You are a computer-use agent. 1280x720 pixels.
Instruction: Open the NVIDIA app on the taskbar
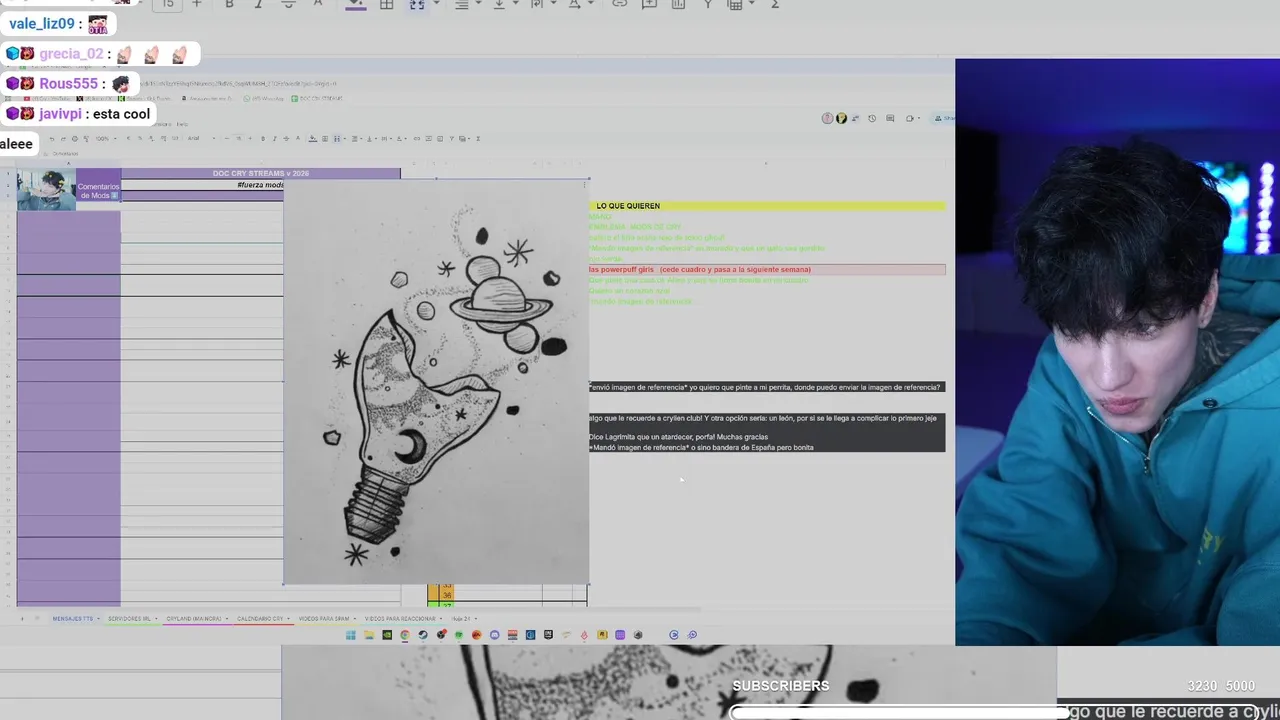tap(387, 635)
